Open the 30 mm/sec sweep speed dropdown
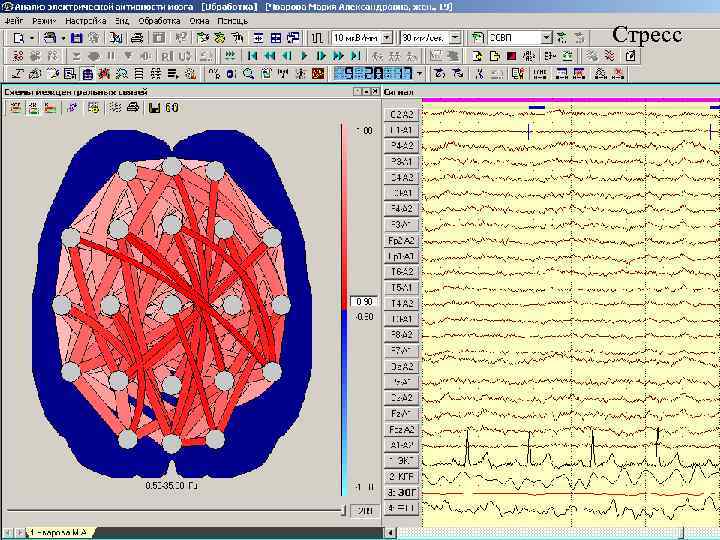 click(455, 37)
